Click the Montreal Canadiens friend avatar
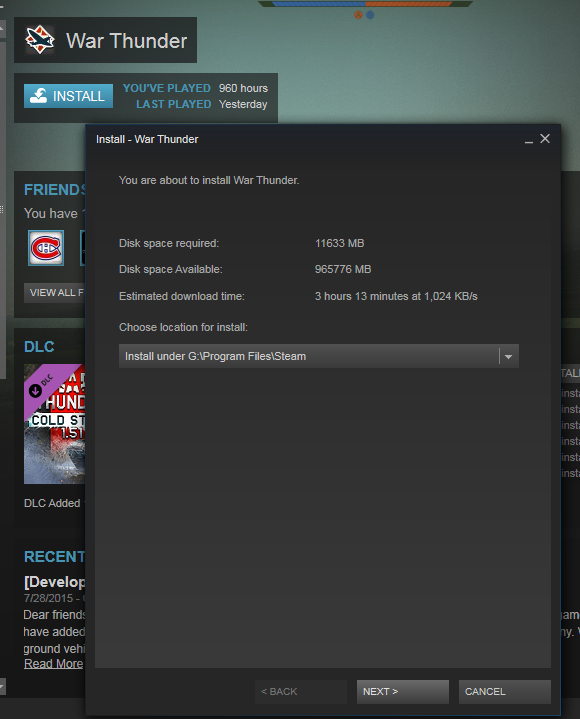The height and width of the screenshot is (719, 580). pyautogui.click(x=46, y=248)
